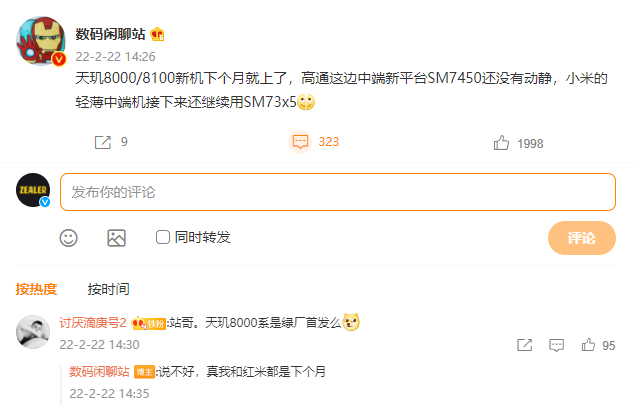Open the ZEALER account avatar
This screenshot has width=636, height=405.
tap(33, 190)
